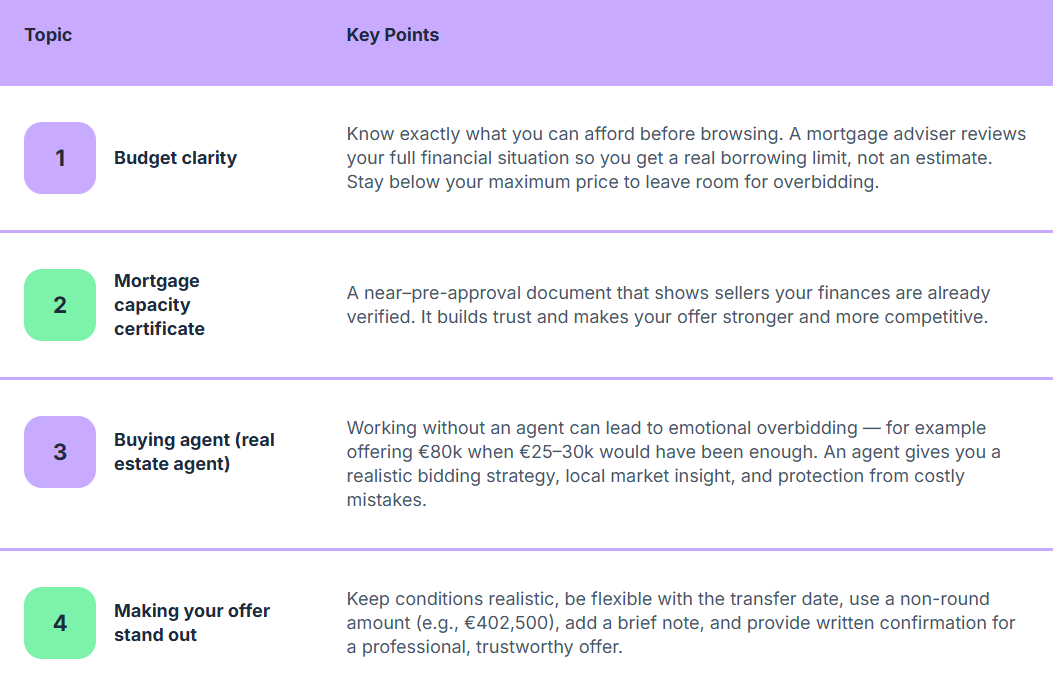Click the green number 2 badge

(60, 305)
